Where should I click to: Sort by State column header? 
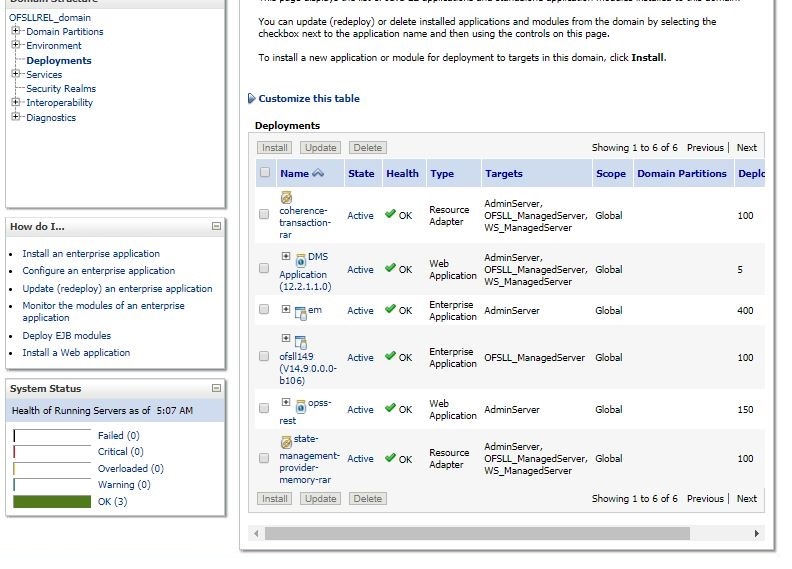click(x=361, y=173)
